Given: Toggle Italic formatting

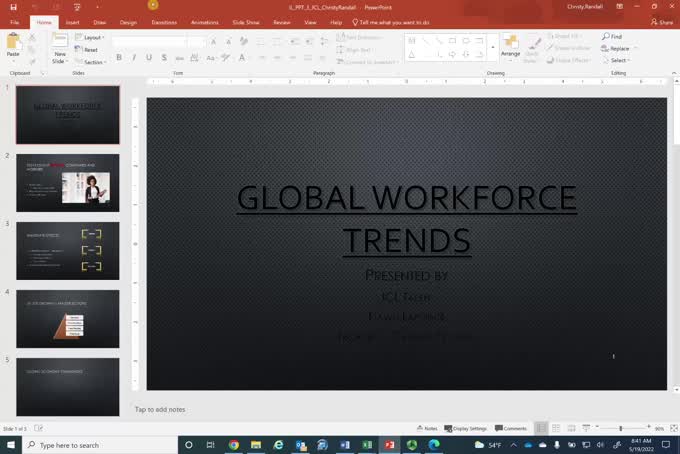Looking at the screenshot, I should coord(134,57).
